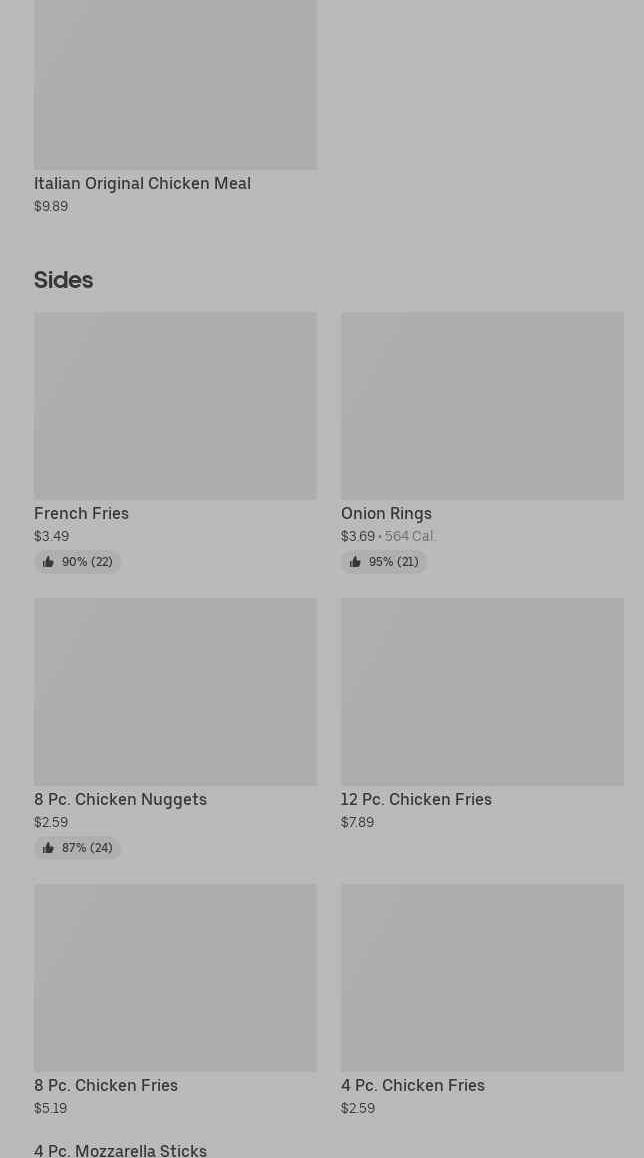Select the 12 Pc. Chicken Fries title
Screen dimensions: 644x1158
416,799
